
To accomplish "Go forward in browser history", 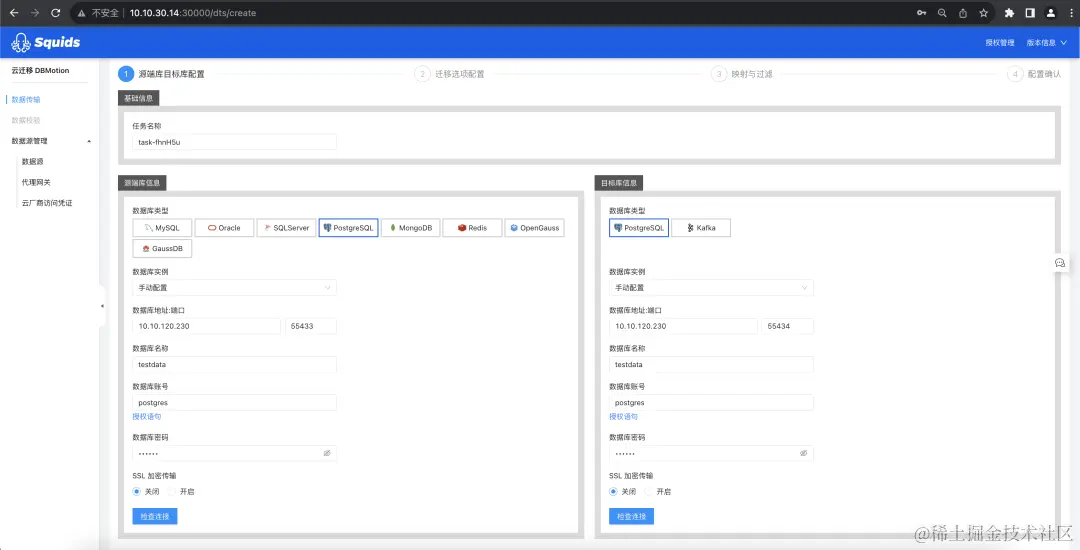I will [x=34, y=12].
